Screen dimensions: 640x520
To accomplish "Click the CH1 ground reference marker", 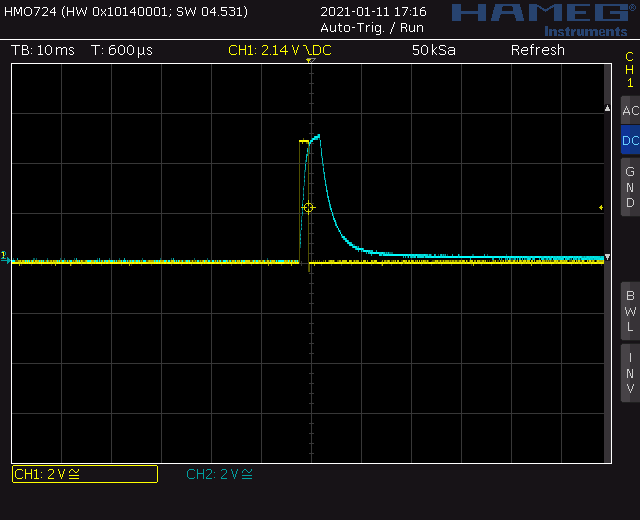I will 5,258.
